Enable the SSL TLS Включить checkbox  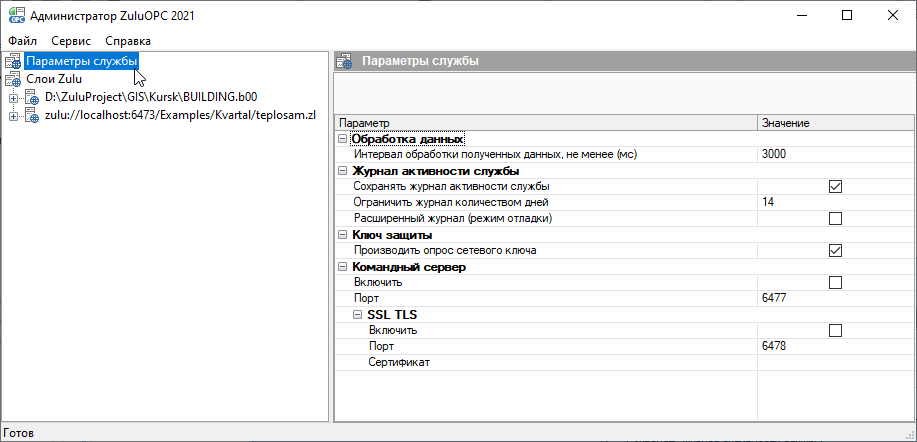tap(835, 330)
